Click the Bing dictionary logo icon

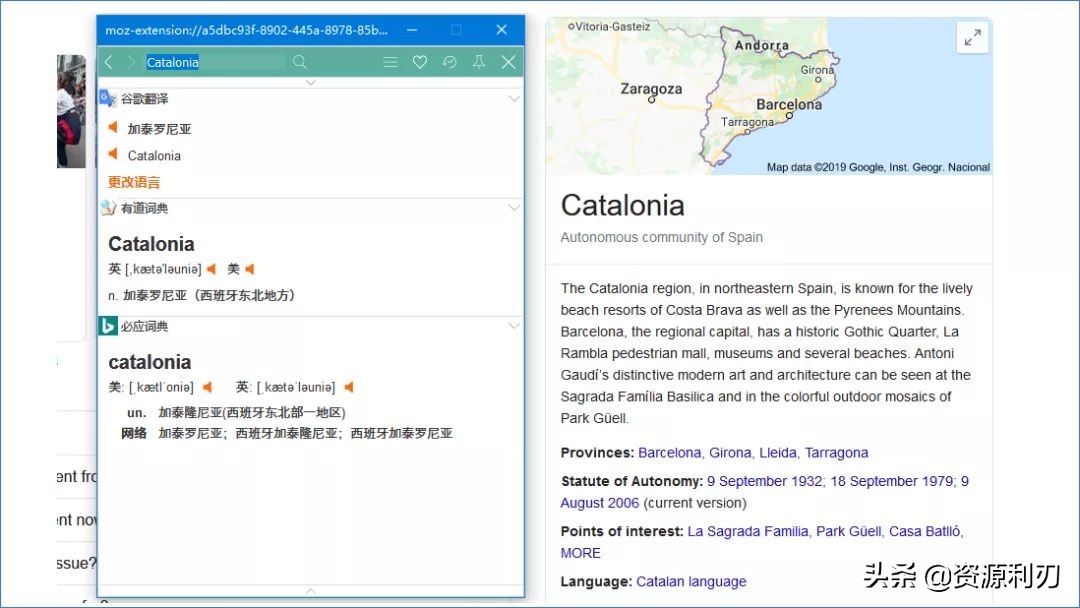pos(107,326)
